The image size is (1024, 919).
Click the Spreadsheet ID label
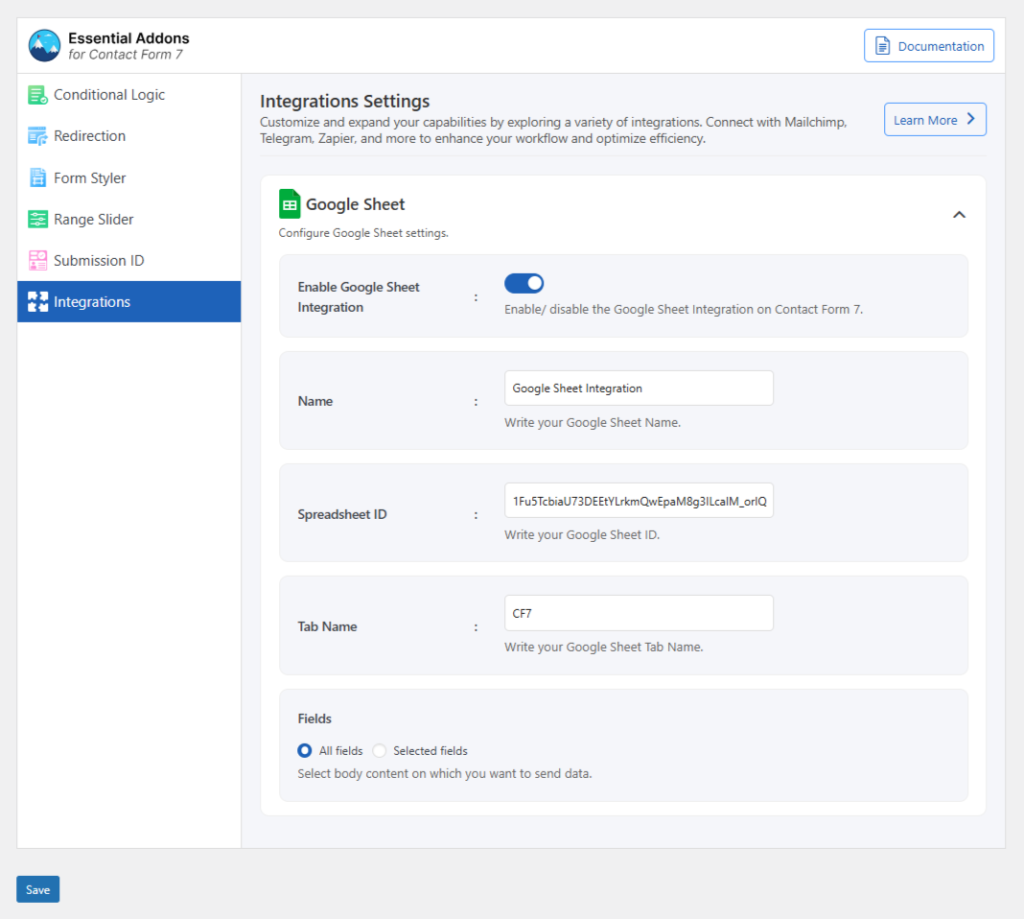click(x=342, y=514)
